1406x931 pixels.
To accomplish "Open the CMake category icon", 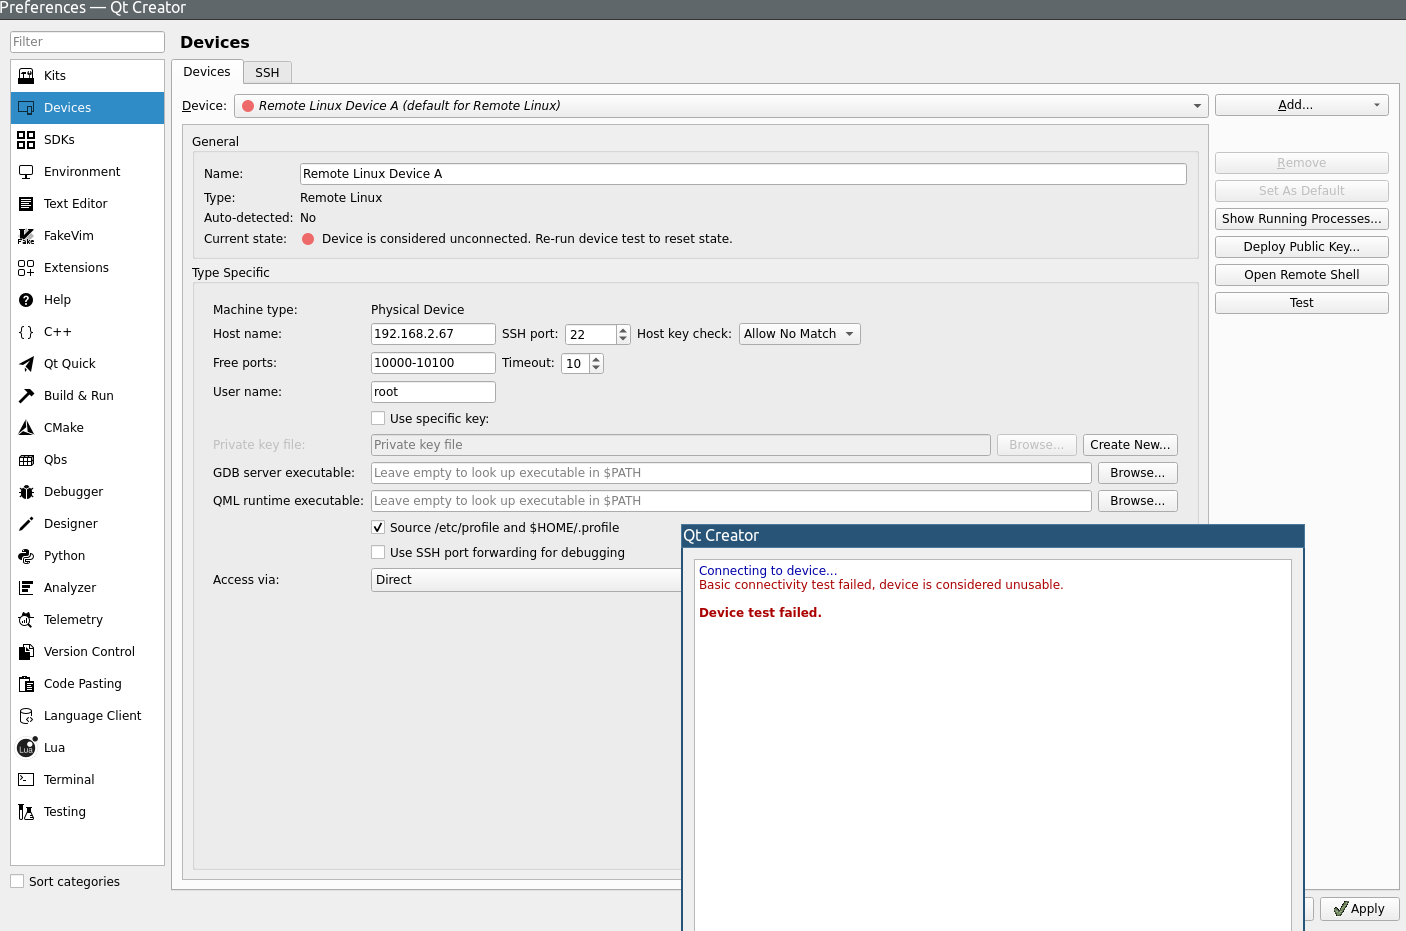I will pyautogui.click(x=26, y=428).
